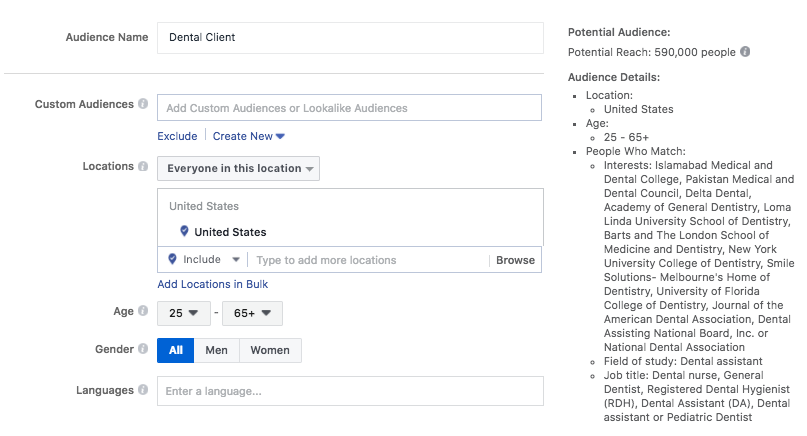Open the Create New dropdown
This screenshot has height=436, width=807.
point(249,136)
